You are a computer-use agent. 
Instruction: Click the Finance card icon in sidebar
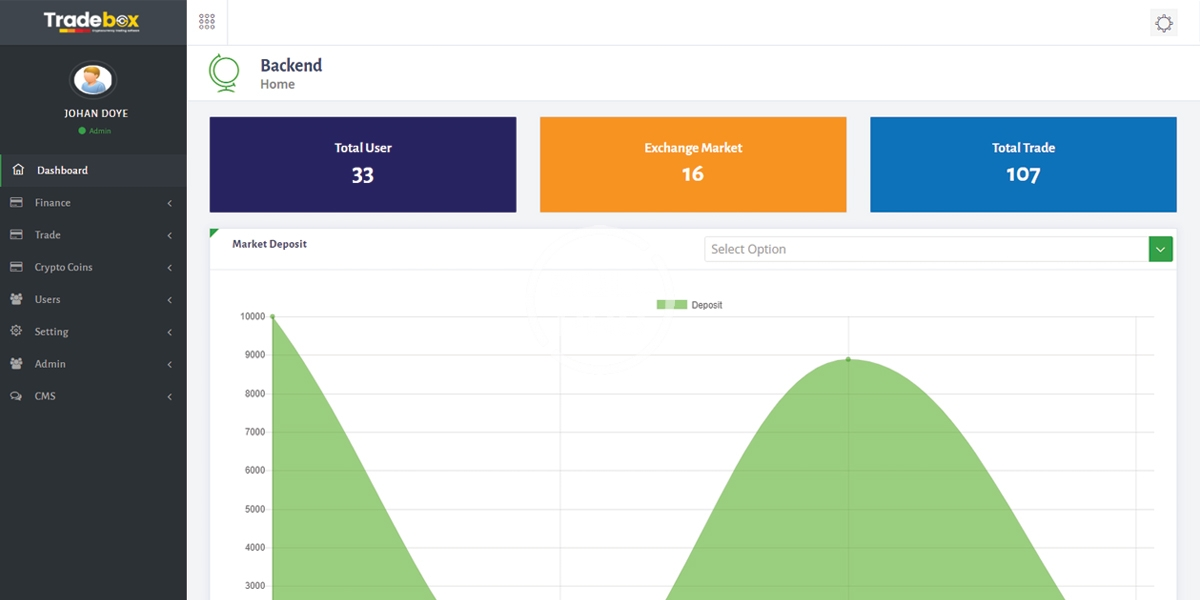(x=16, y=202)
